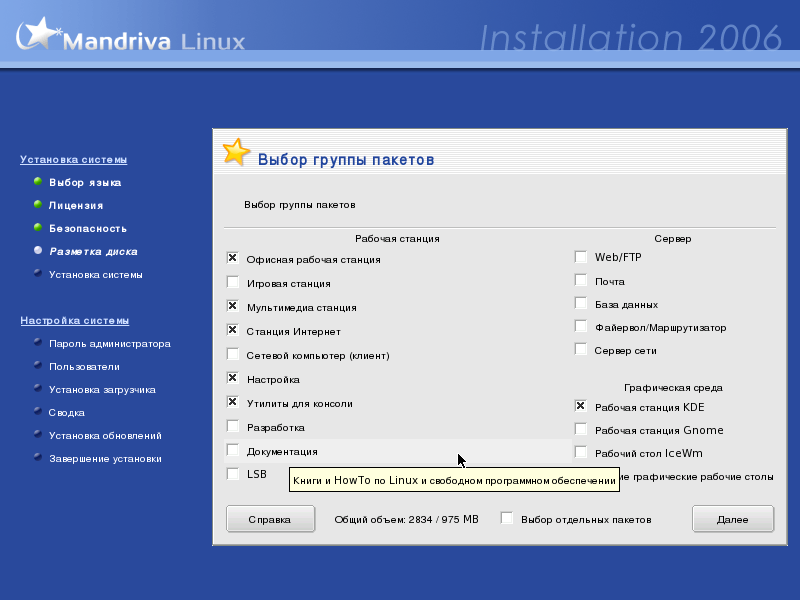Screen dimensions: 800x600
Task: Check the Web/FTP server checkbox
Action: [x=581, y=257]
